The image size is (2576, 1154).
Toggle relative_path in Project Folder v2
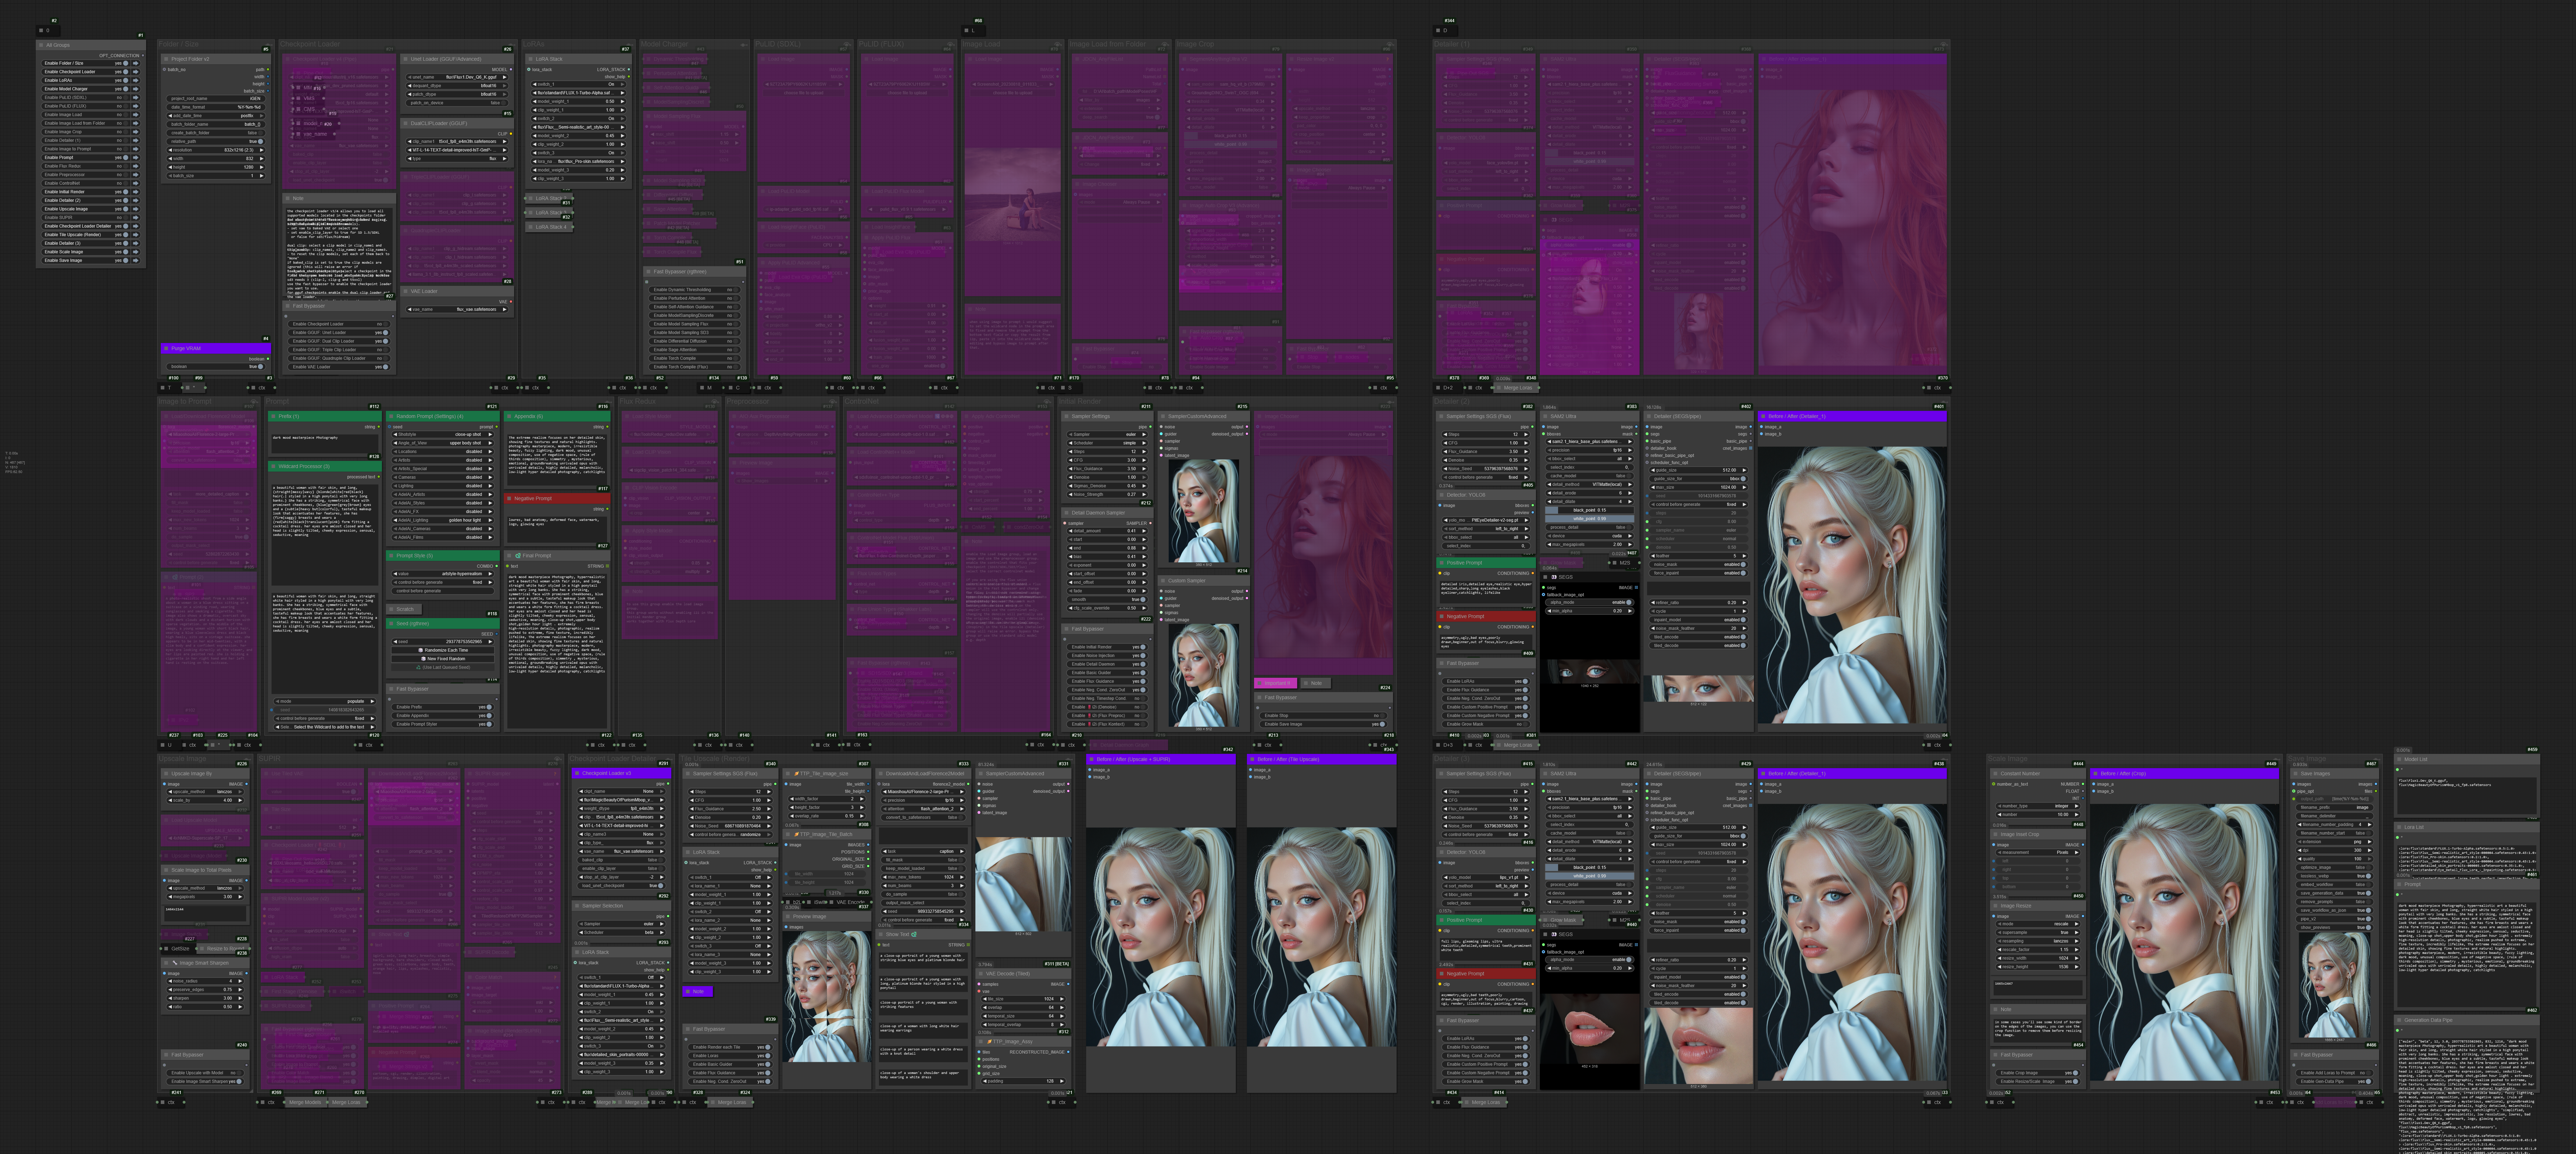pos(261,142)
